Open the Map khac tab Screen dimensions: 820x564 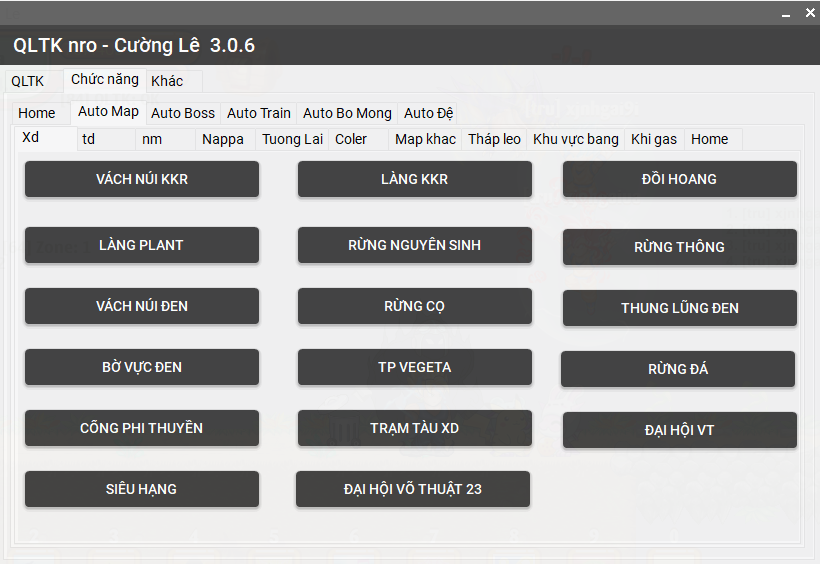tap(425, 139)
